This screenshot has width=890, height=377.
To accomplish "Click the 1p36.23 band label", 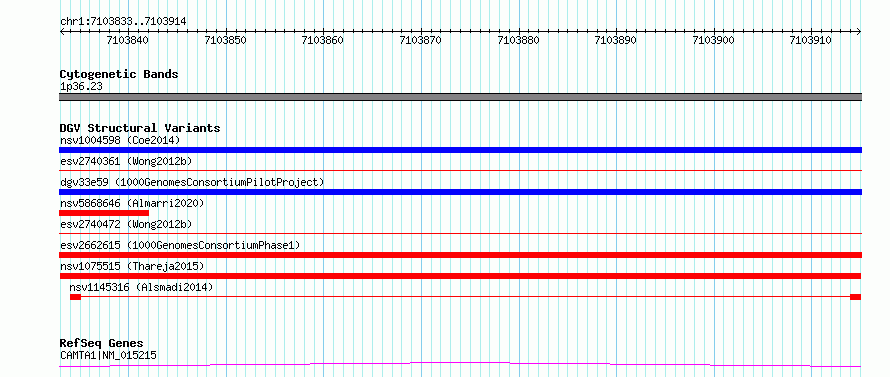I will pyautogui.click(x=81, y=86).
